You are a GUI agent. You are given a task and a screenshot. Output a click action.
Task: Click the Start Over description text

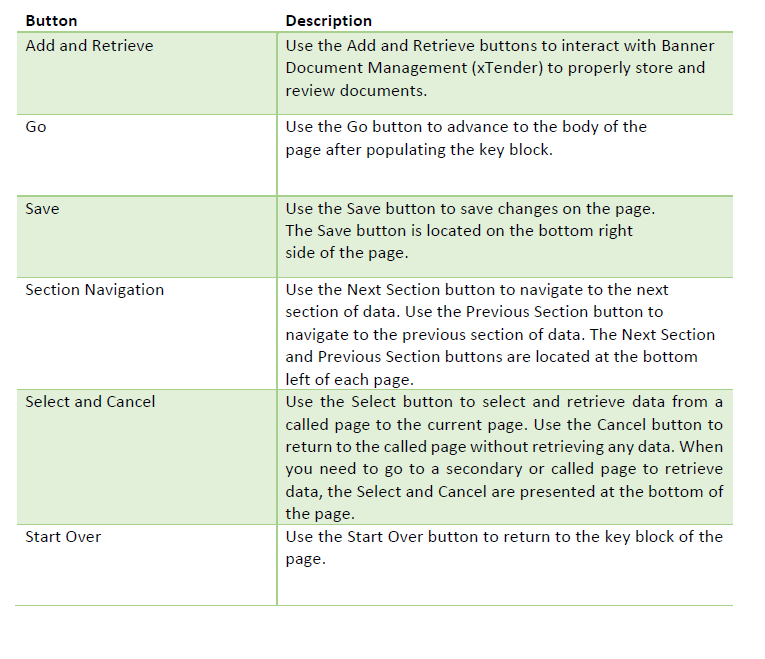point(504,547)
